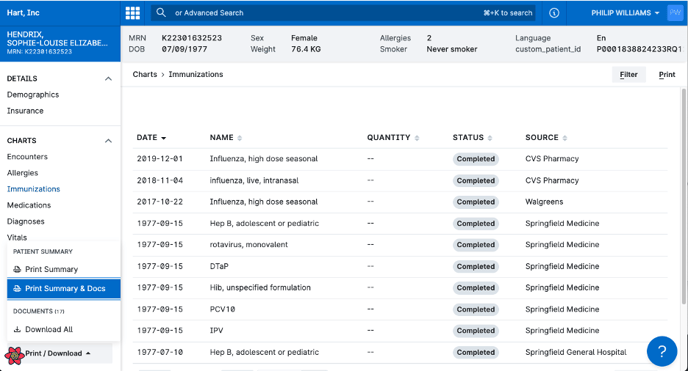Image resolution: width=688 pixels, height=371 pixels.
Task: Click Walgreens source cell
Action: [544, 202]
